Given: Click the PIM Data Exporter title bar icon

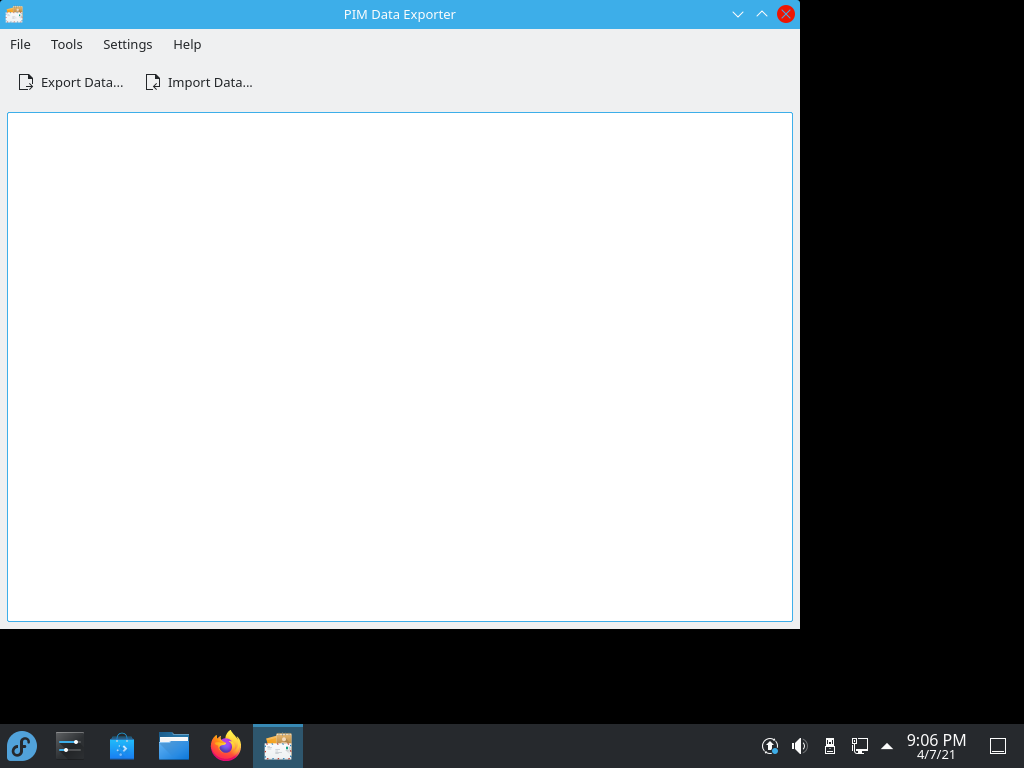Looking at the screenshot, I should 14,14.
